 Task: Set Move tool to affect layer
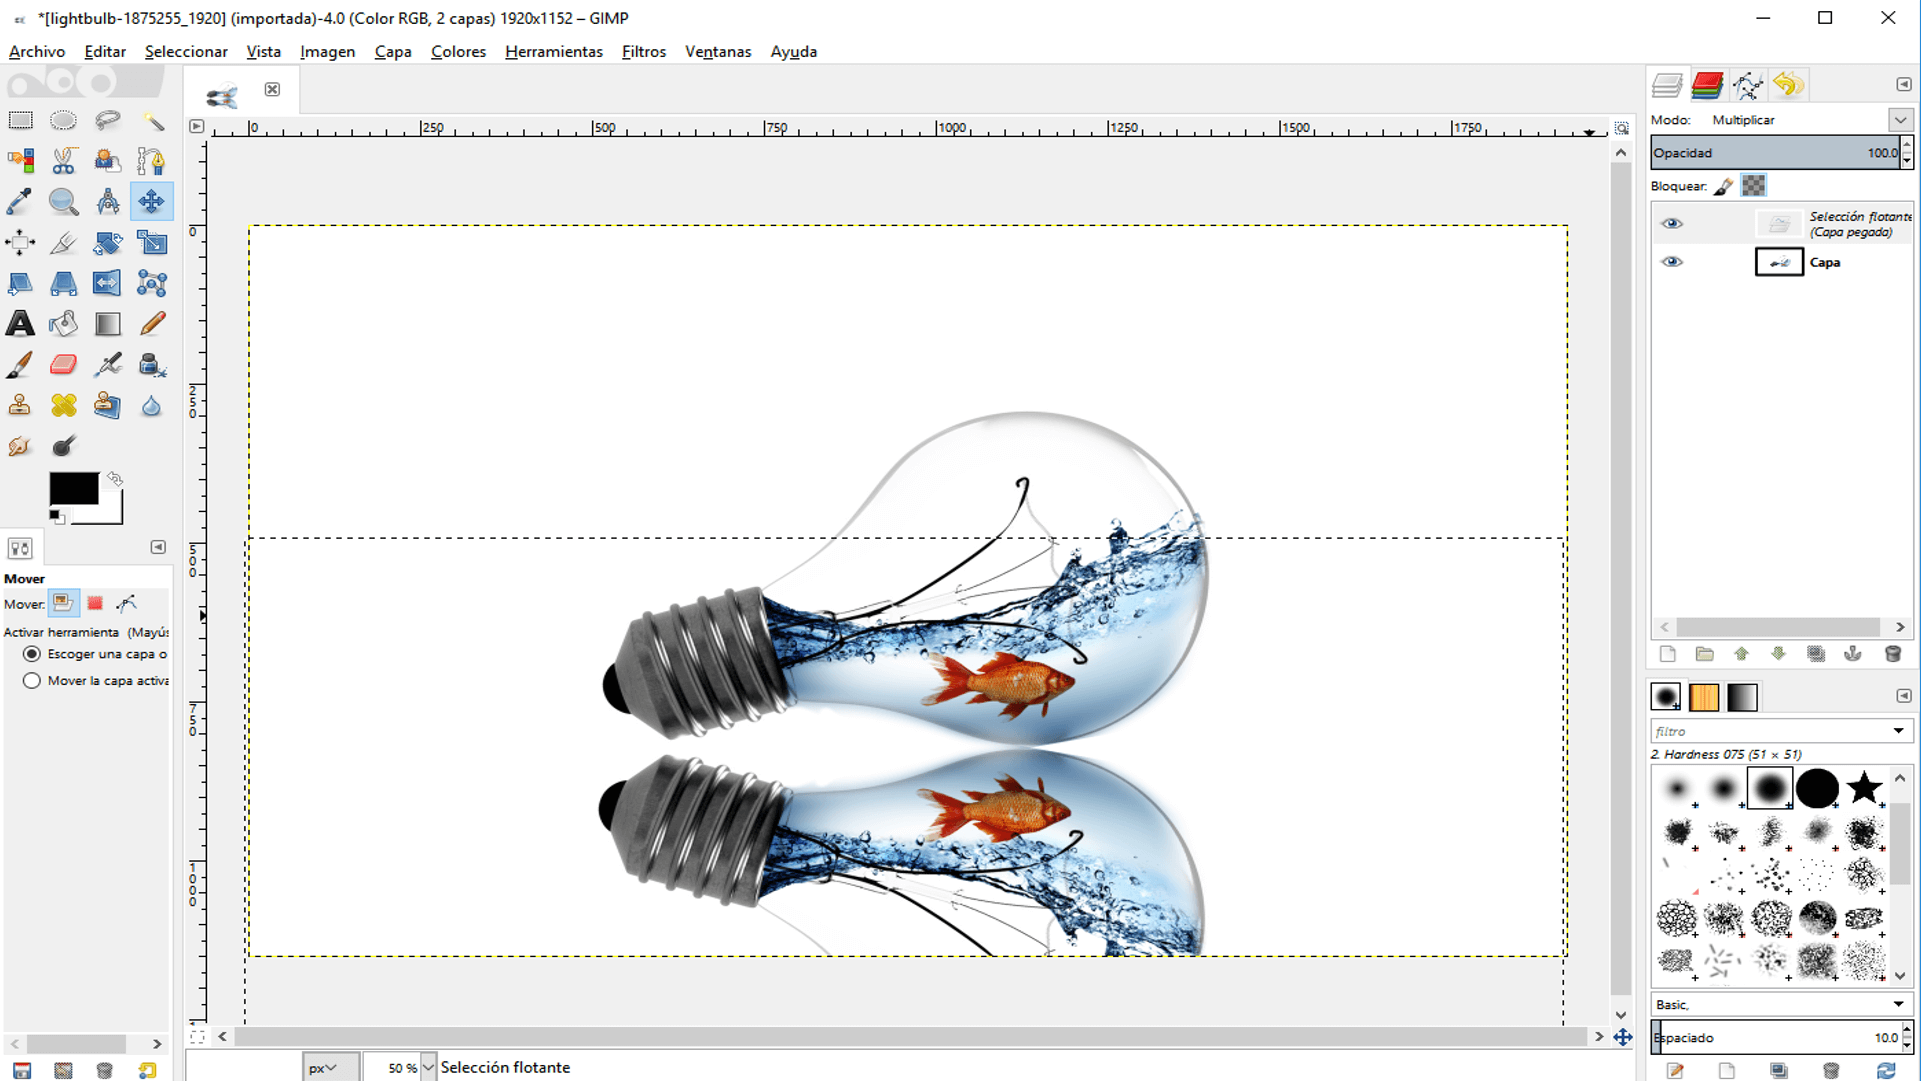coord(63,603)
